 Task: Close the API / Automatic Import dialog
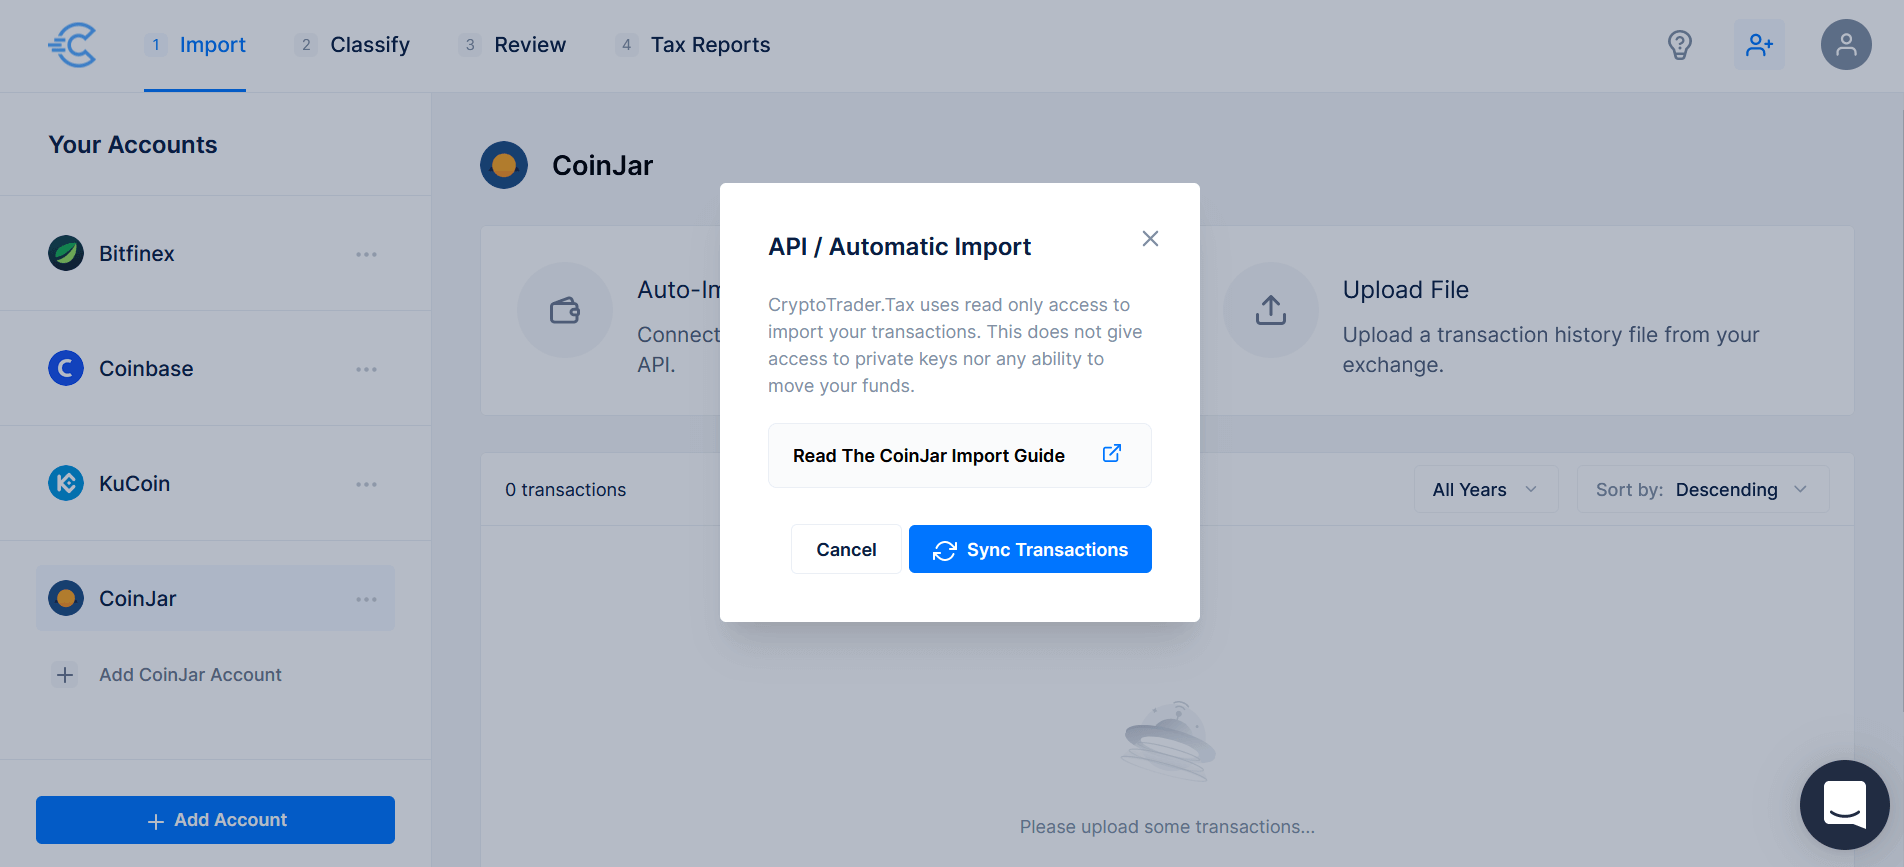tap(1150, 238)
